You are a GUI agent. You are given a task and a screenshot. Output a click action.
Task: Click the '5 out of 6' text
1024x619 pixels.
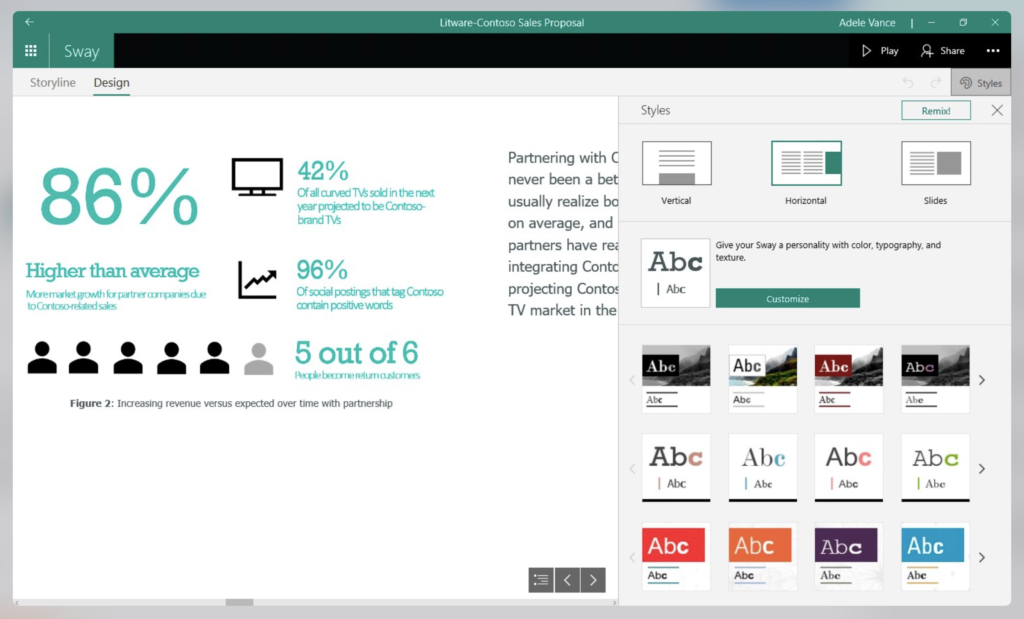pyautogui.click(x=357, y=353)
